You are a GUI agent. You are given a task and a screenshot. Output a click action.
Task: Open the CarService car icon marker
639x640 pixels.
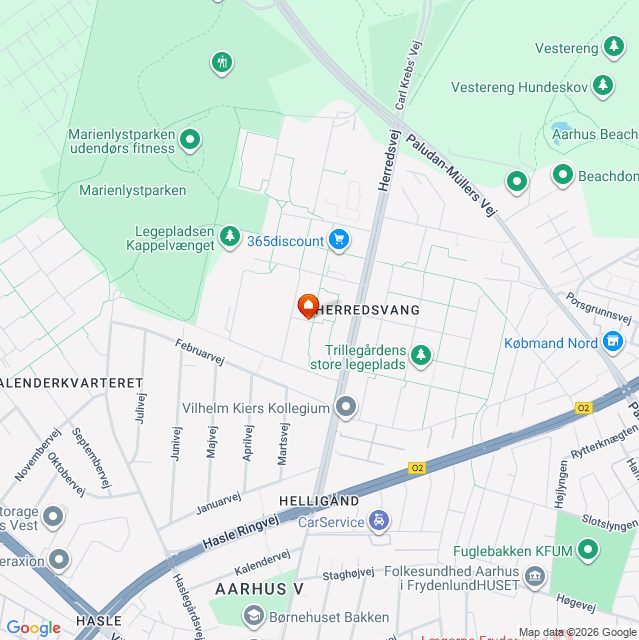click(379, 521)
